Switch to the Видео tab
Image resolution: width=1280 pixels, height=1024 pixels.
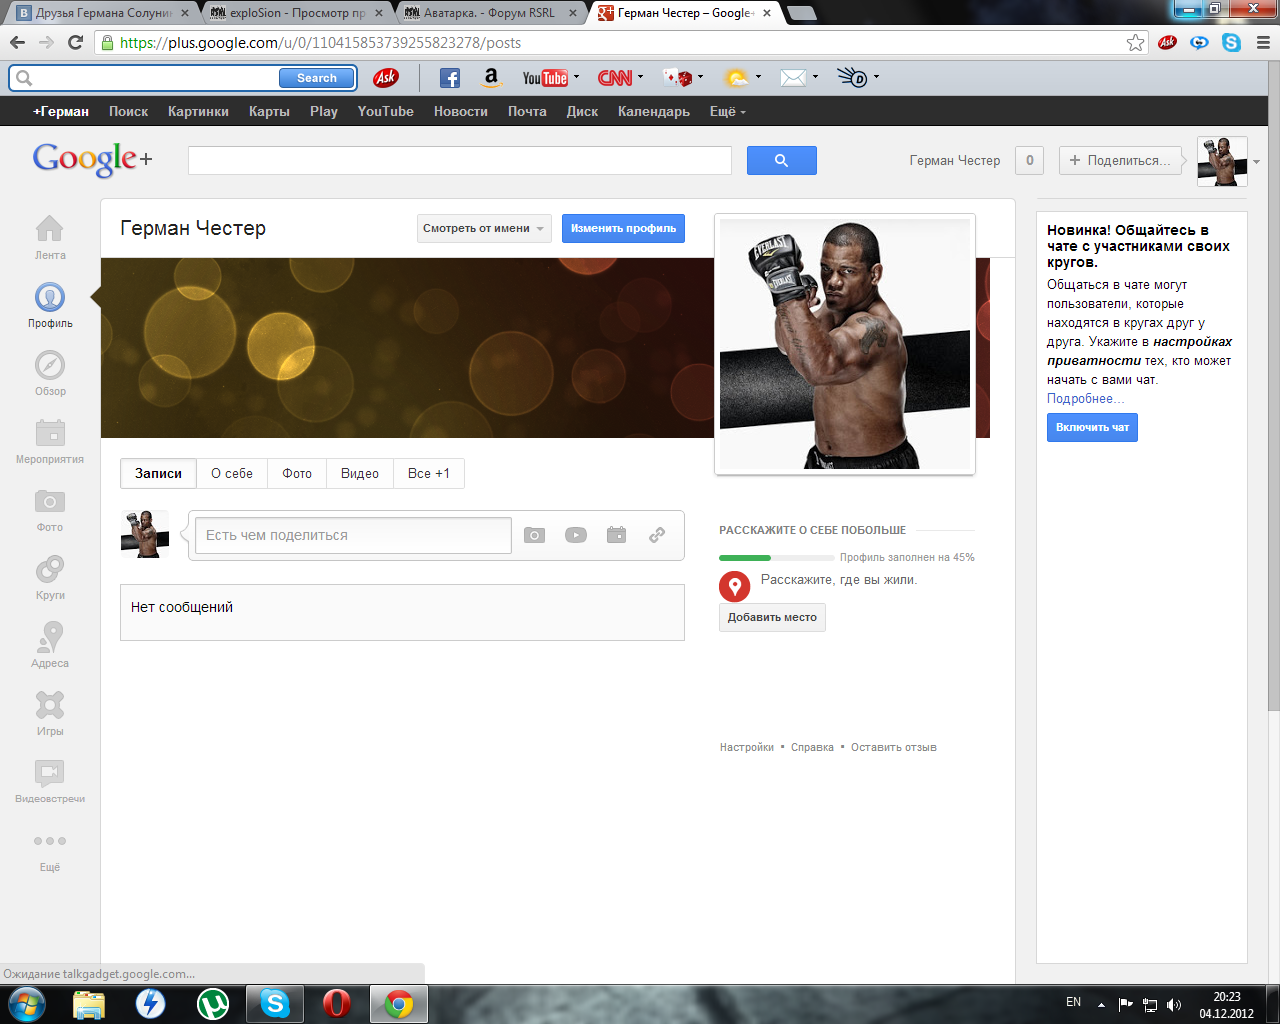[360, 473]
